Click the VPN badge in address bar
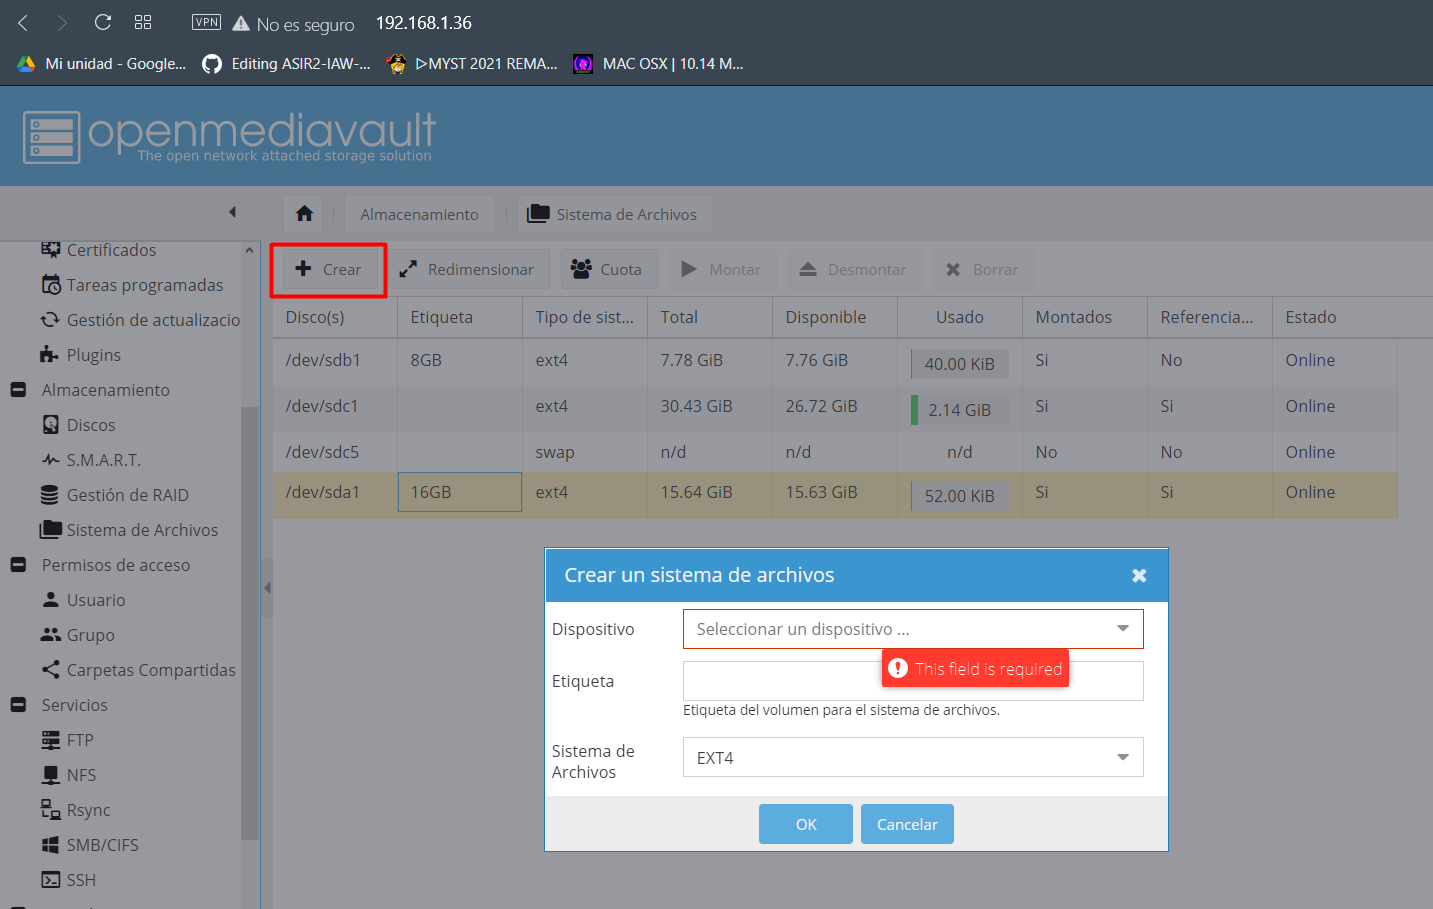 206,22
